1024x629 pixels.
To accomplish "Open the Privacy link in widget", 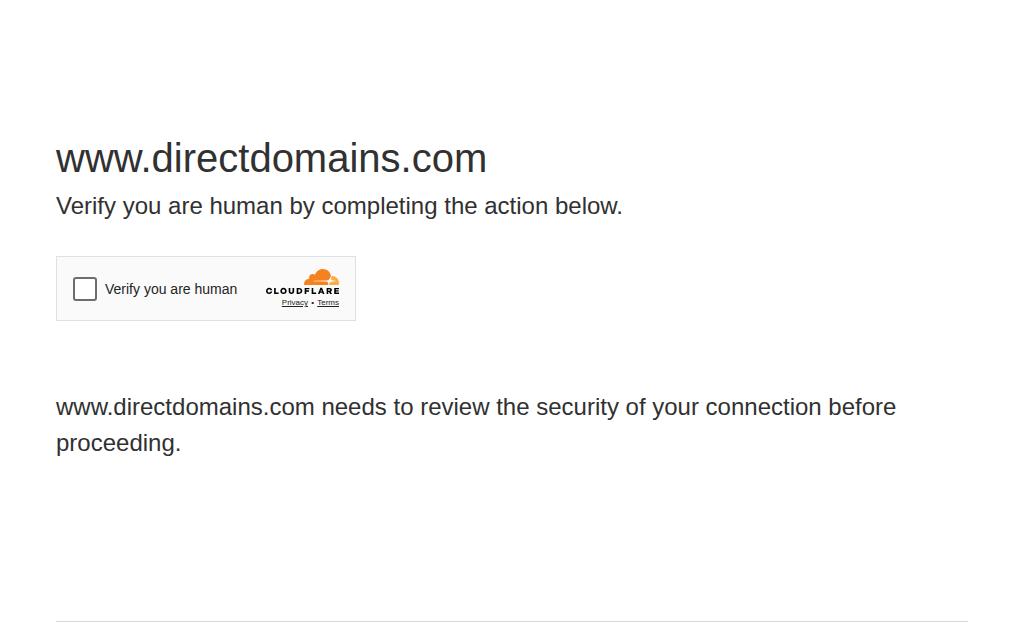I will (x=295, y=303).
